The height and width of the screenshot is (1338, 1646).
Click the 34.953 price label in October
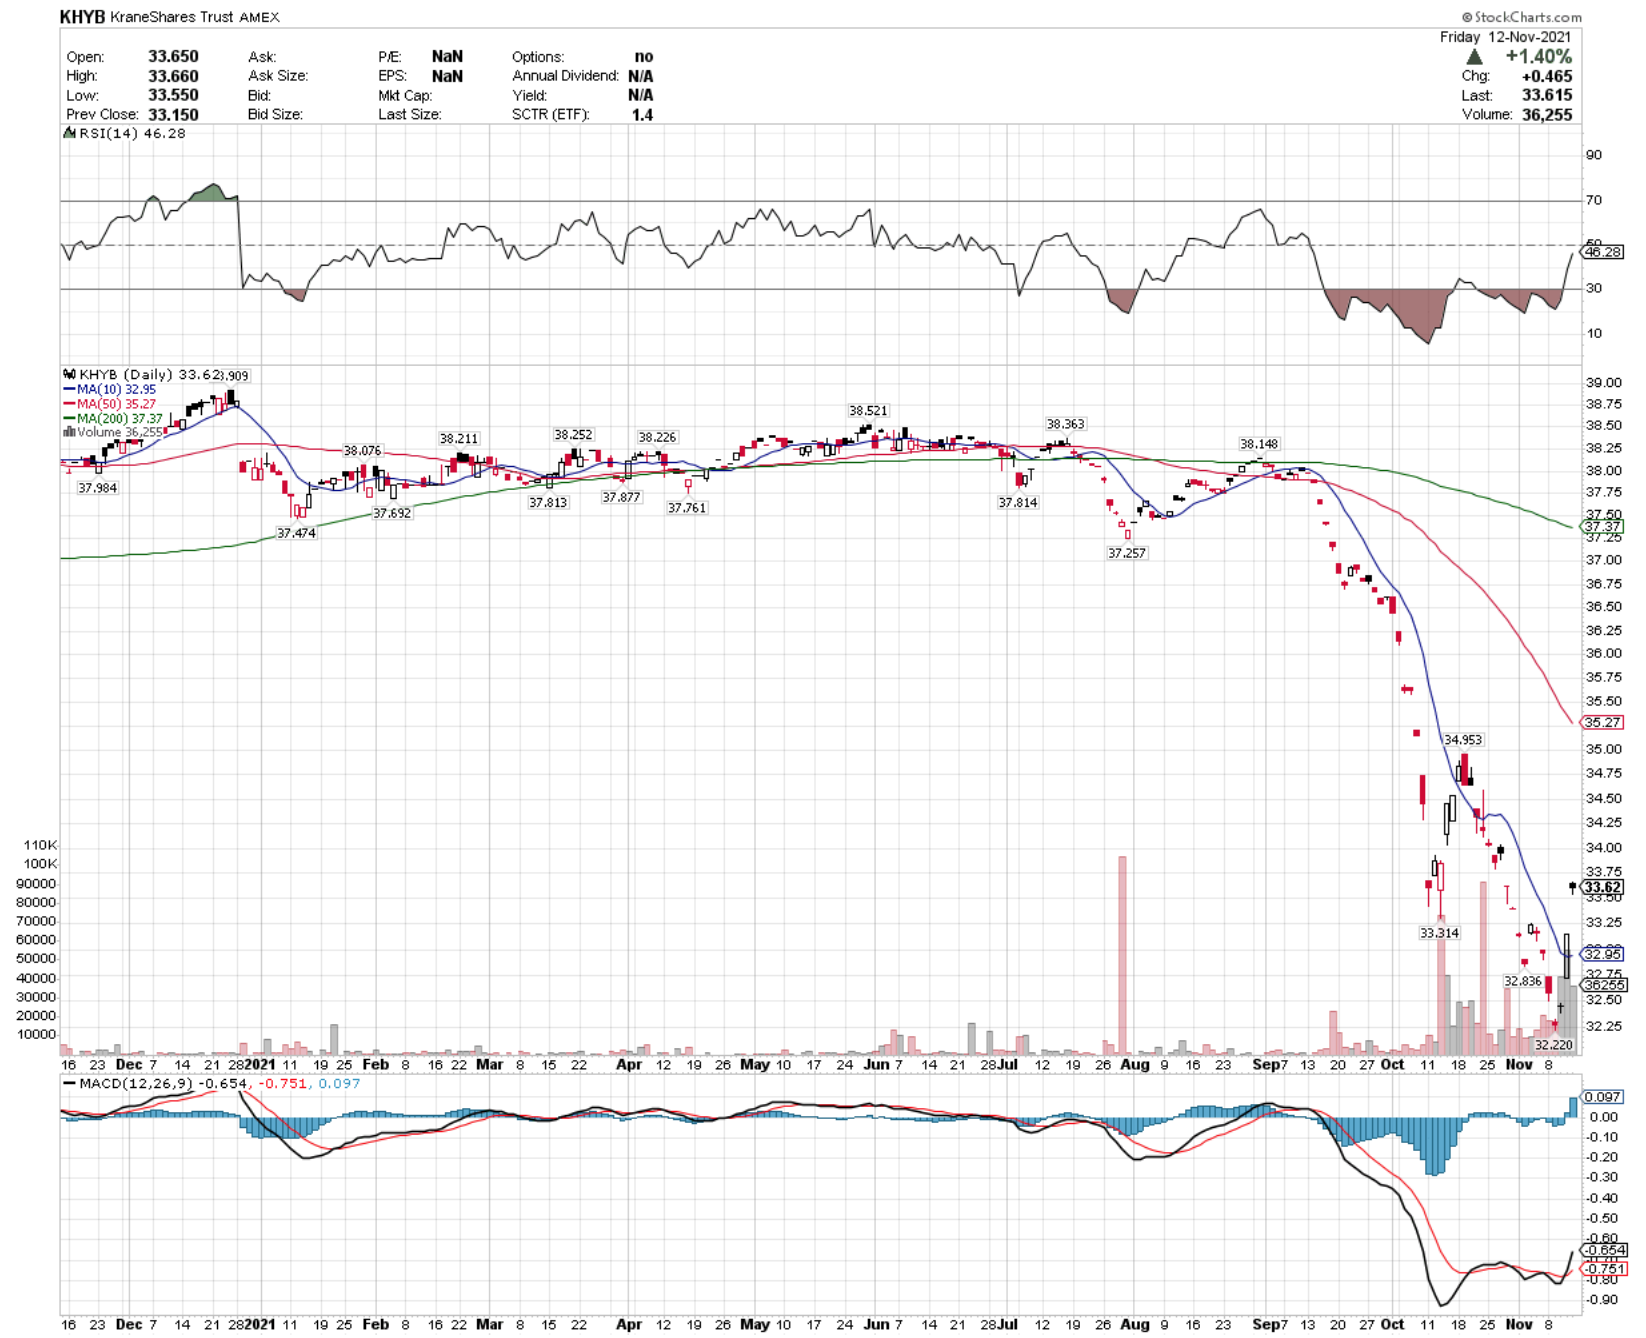[x=1463, y=740]
